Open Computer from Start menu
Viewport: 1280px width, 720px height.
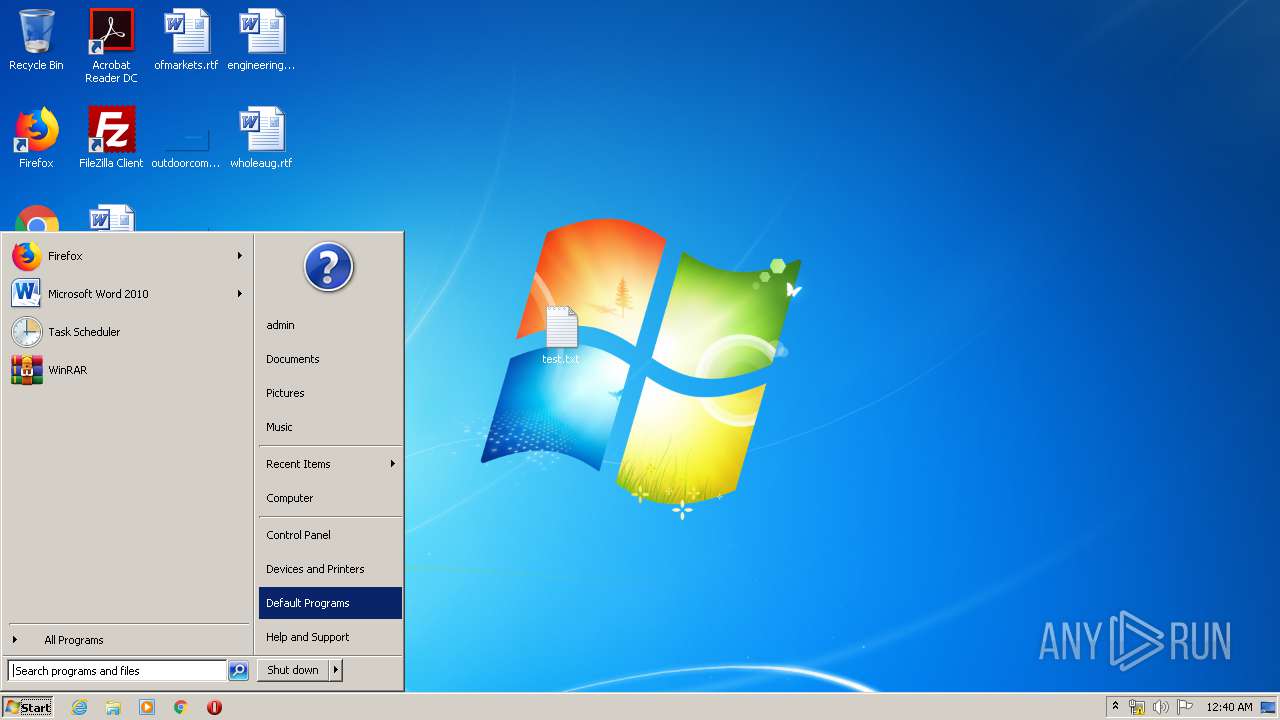coord(330,498)
